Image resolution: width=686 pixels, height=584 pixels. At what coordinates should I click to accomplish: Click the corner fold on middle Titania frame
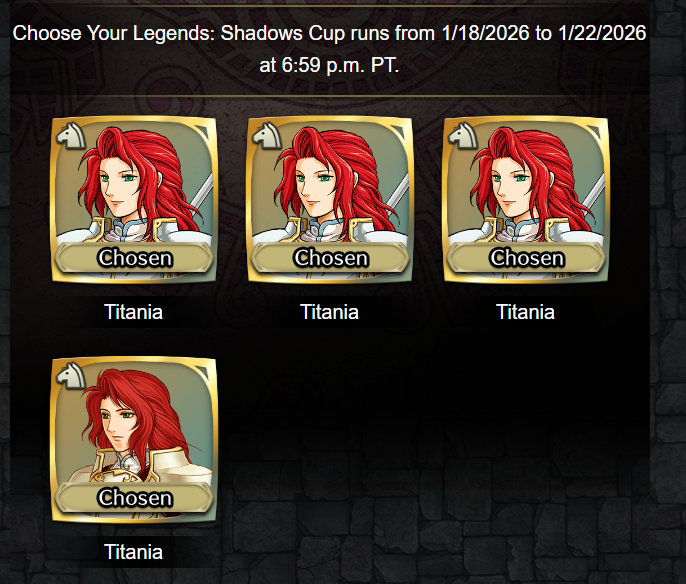(x=397, y=133)
